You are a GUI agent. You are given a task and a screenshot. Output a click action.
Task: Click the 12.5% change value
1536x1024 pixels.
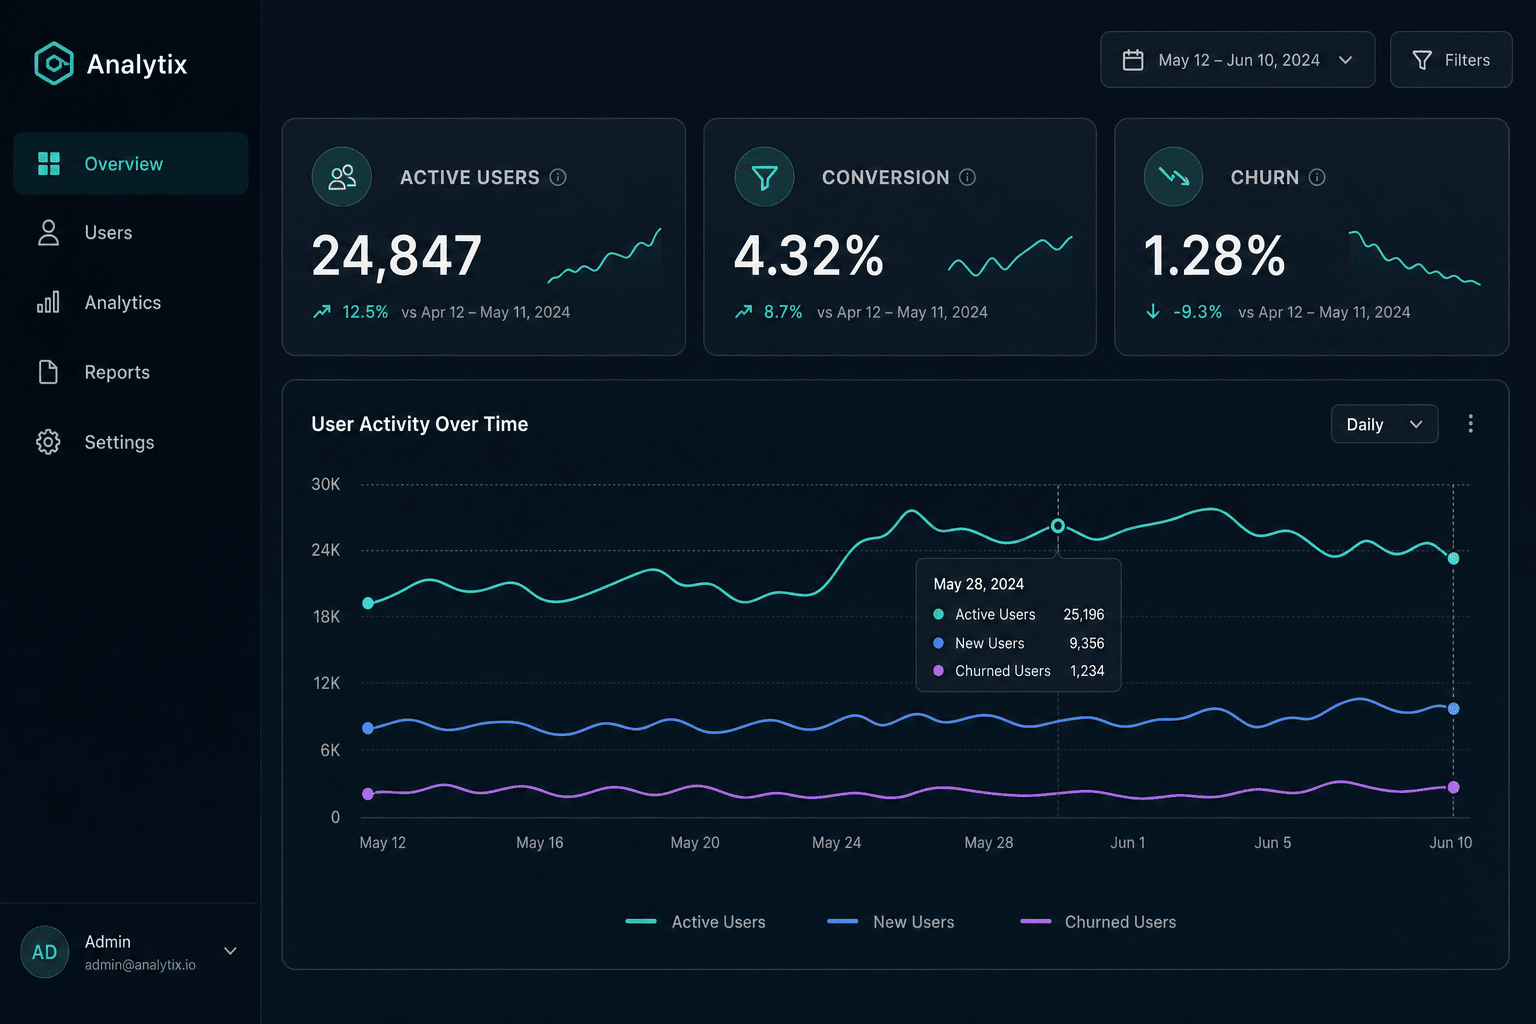pos(365,312)
